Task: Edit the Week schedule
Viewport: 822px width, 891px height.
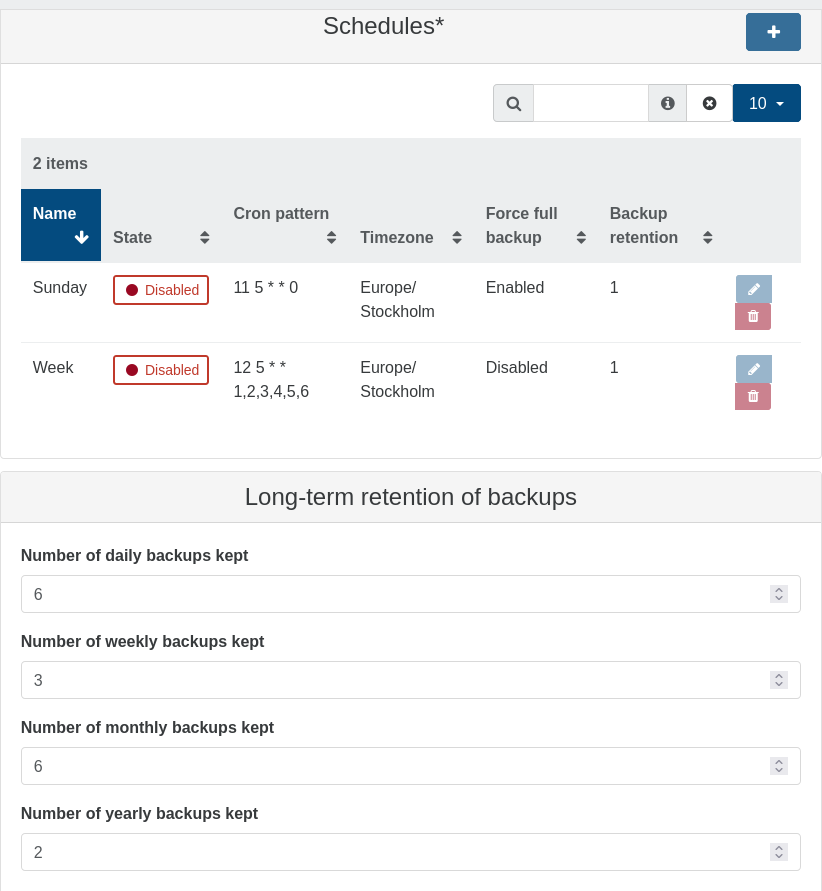Action: (x=753, y=369)
